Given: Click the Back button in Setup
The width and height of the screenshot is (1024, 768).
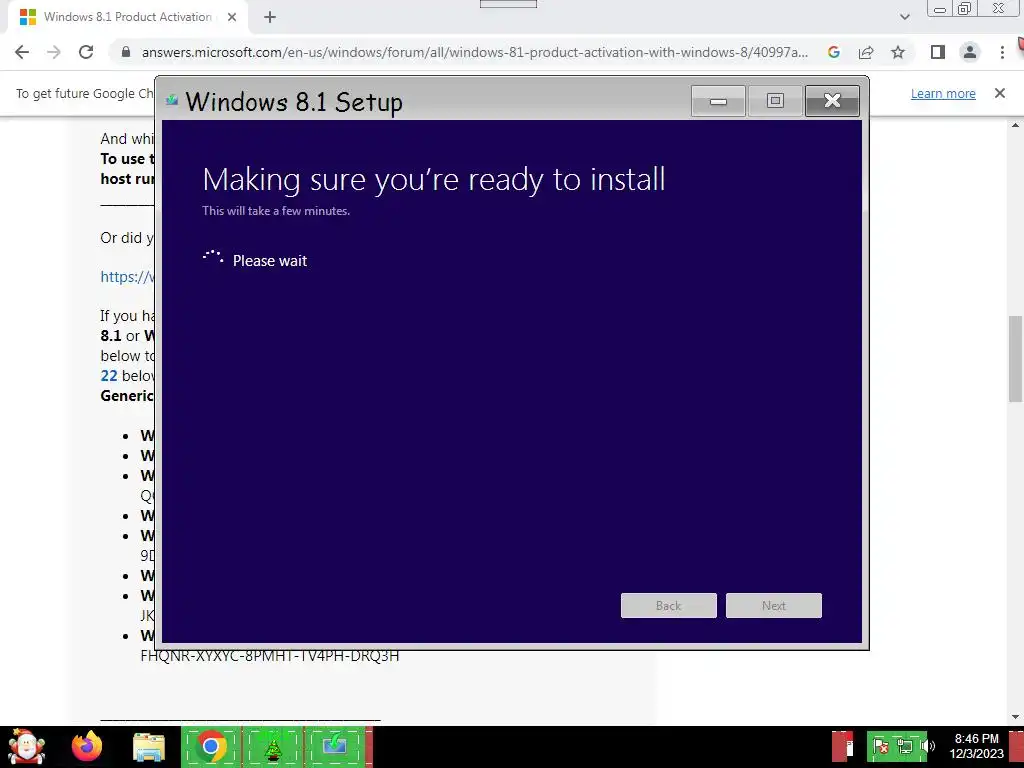Looking at the screenshot, I should pos(669,605).
